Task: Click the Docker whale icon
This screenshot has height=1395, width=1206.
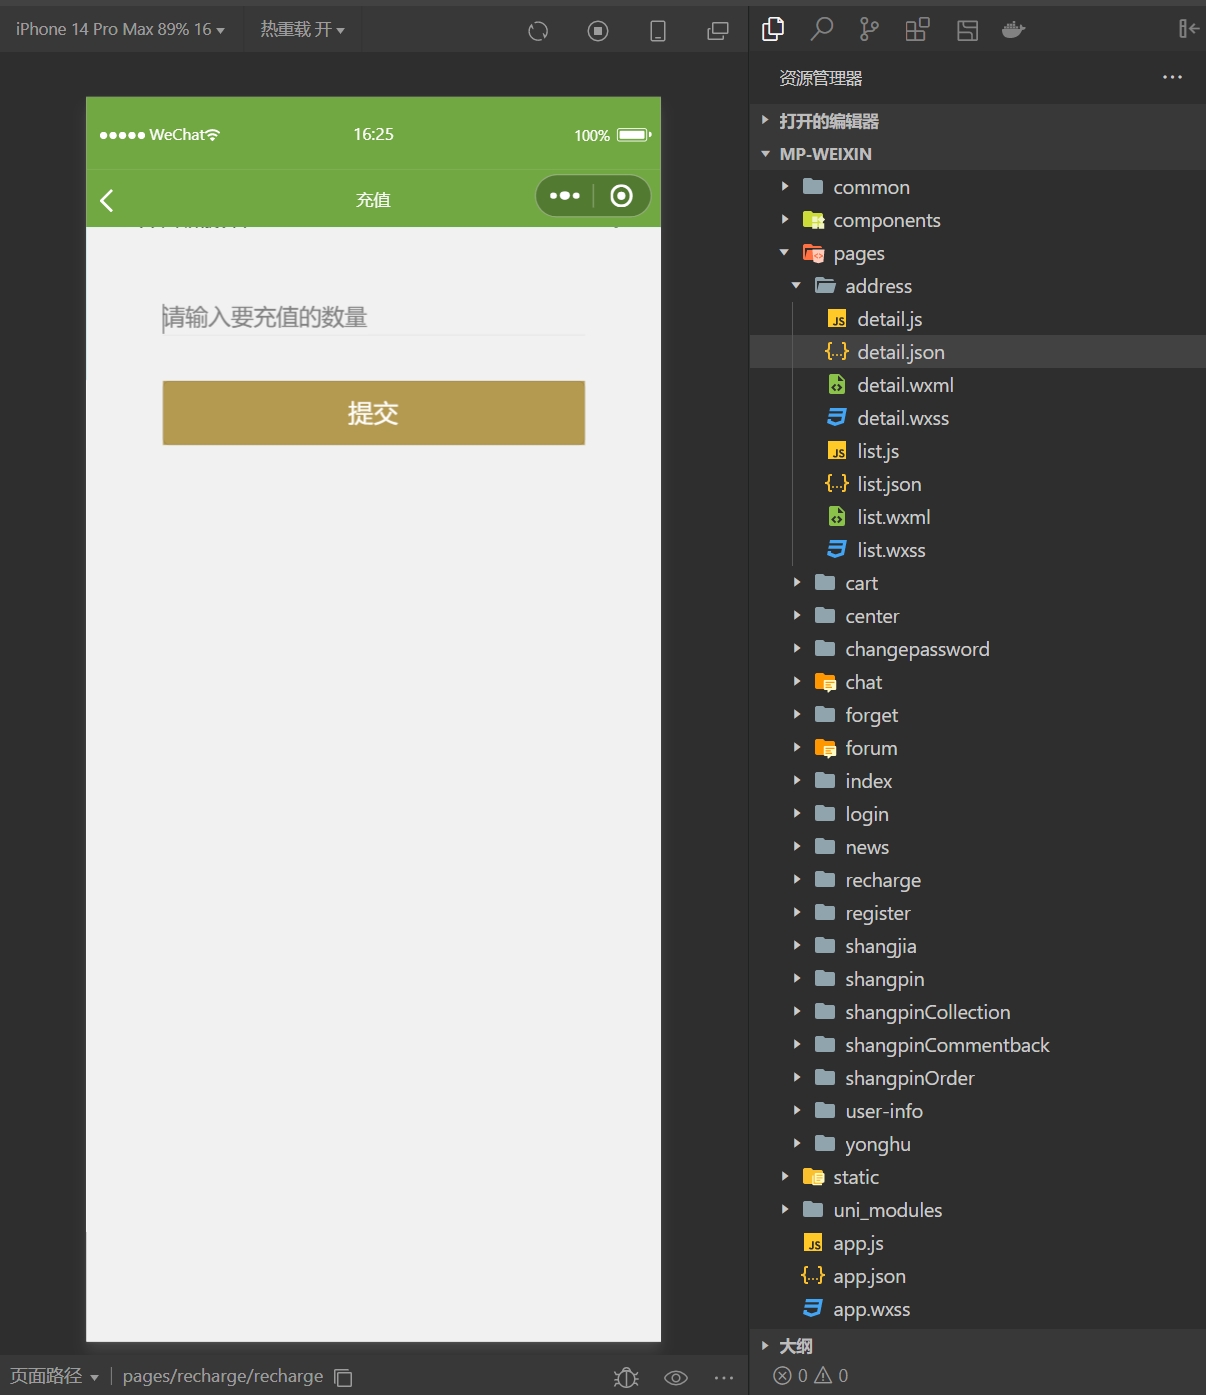Action: click(1014, 30)
